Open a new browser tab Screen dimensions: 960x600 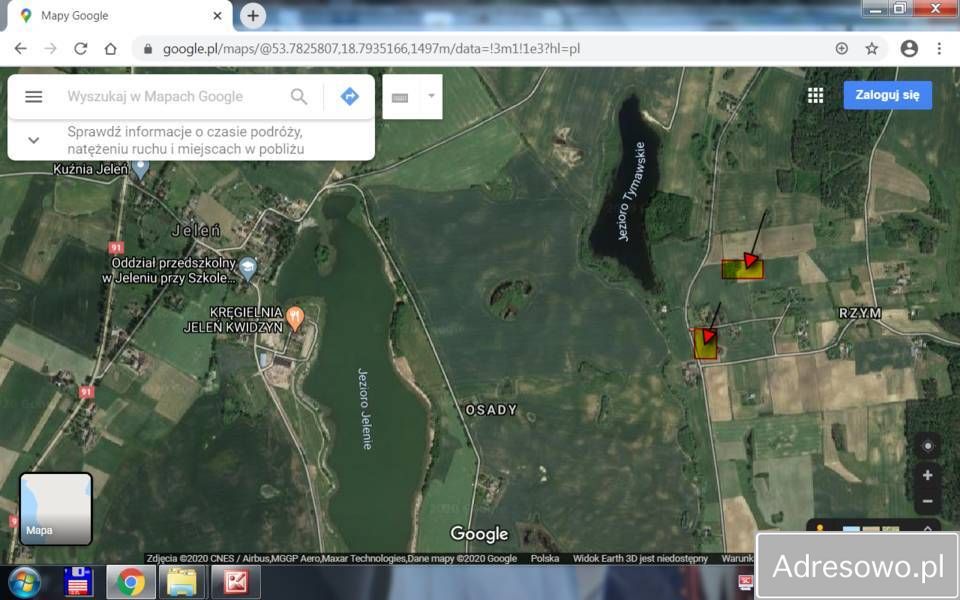(x=253, y=16)
